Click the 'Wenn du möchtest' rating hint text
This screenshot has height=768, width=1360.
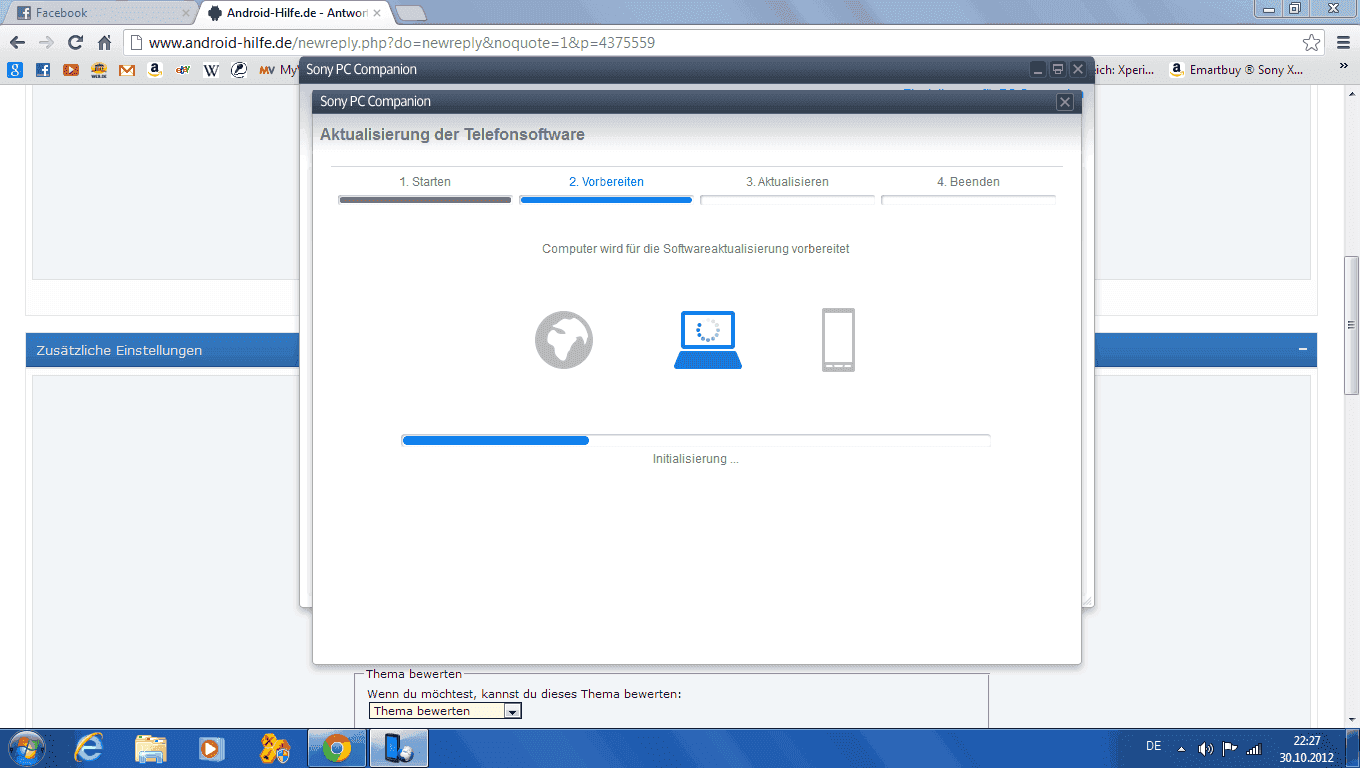[x=524, y=693]
